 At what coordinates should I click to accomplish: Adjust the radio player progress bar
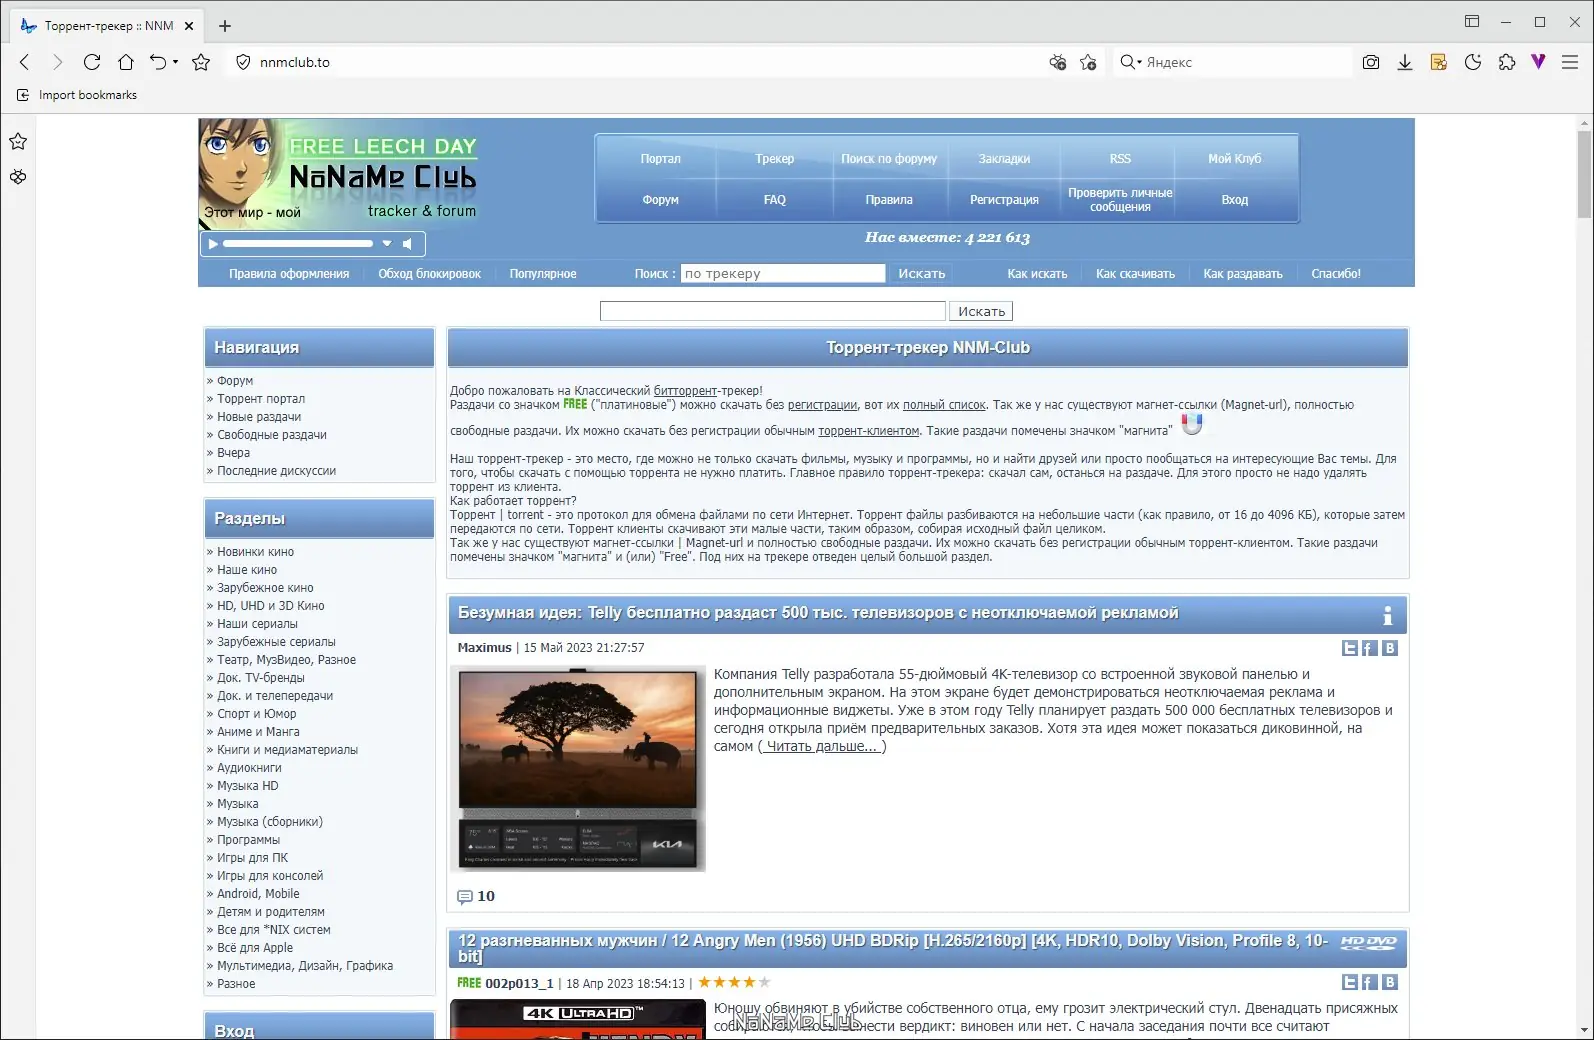coord(297,244)
